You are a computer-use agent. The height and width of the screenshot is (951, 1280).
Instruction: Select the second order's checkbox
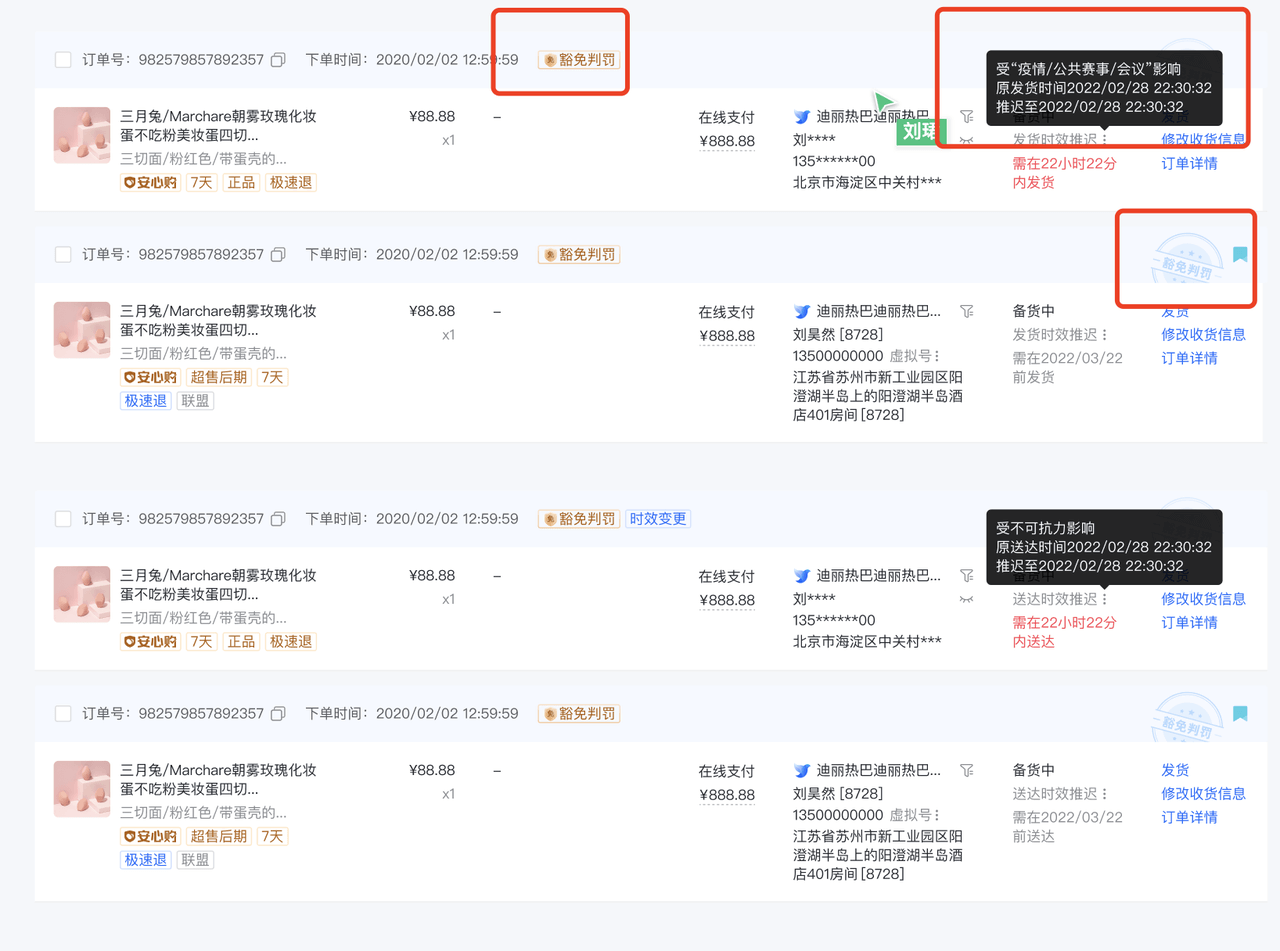tap(62, 254)
